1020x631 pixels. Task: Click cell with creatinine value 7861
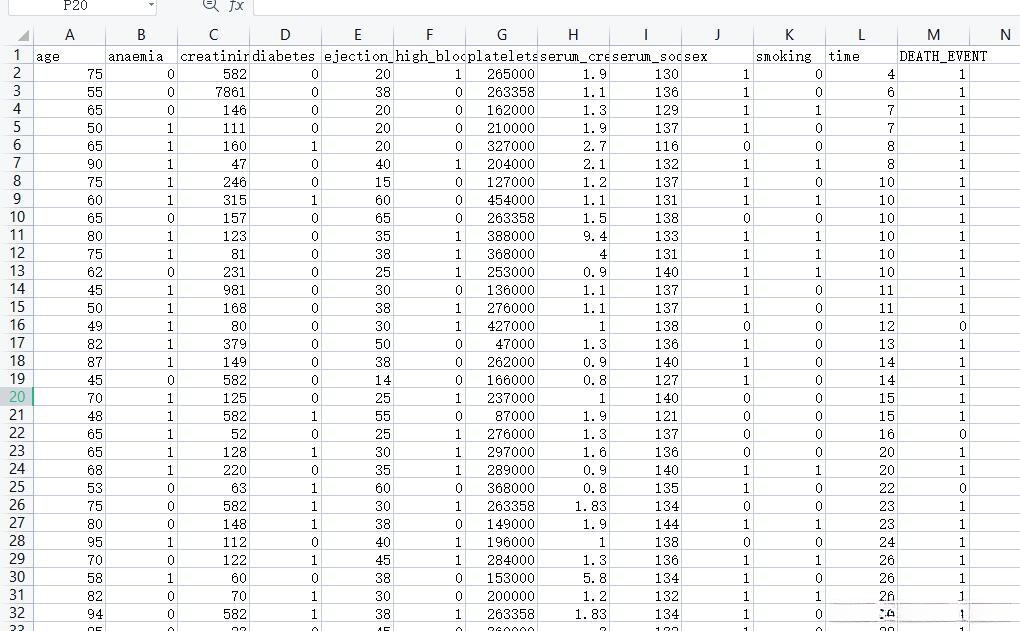pos(213,92)
